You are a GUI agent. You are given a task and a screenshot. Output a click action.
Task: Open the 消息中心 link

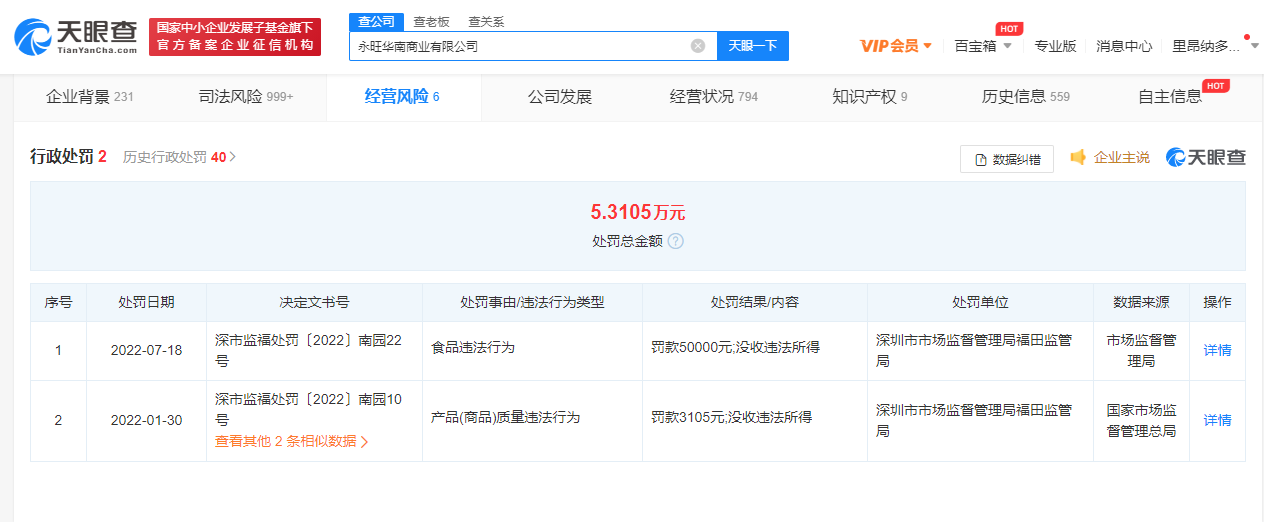click(1124, 46)
